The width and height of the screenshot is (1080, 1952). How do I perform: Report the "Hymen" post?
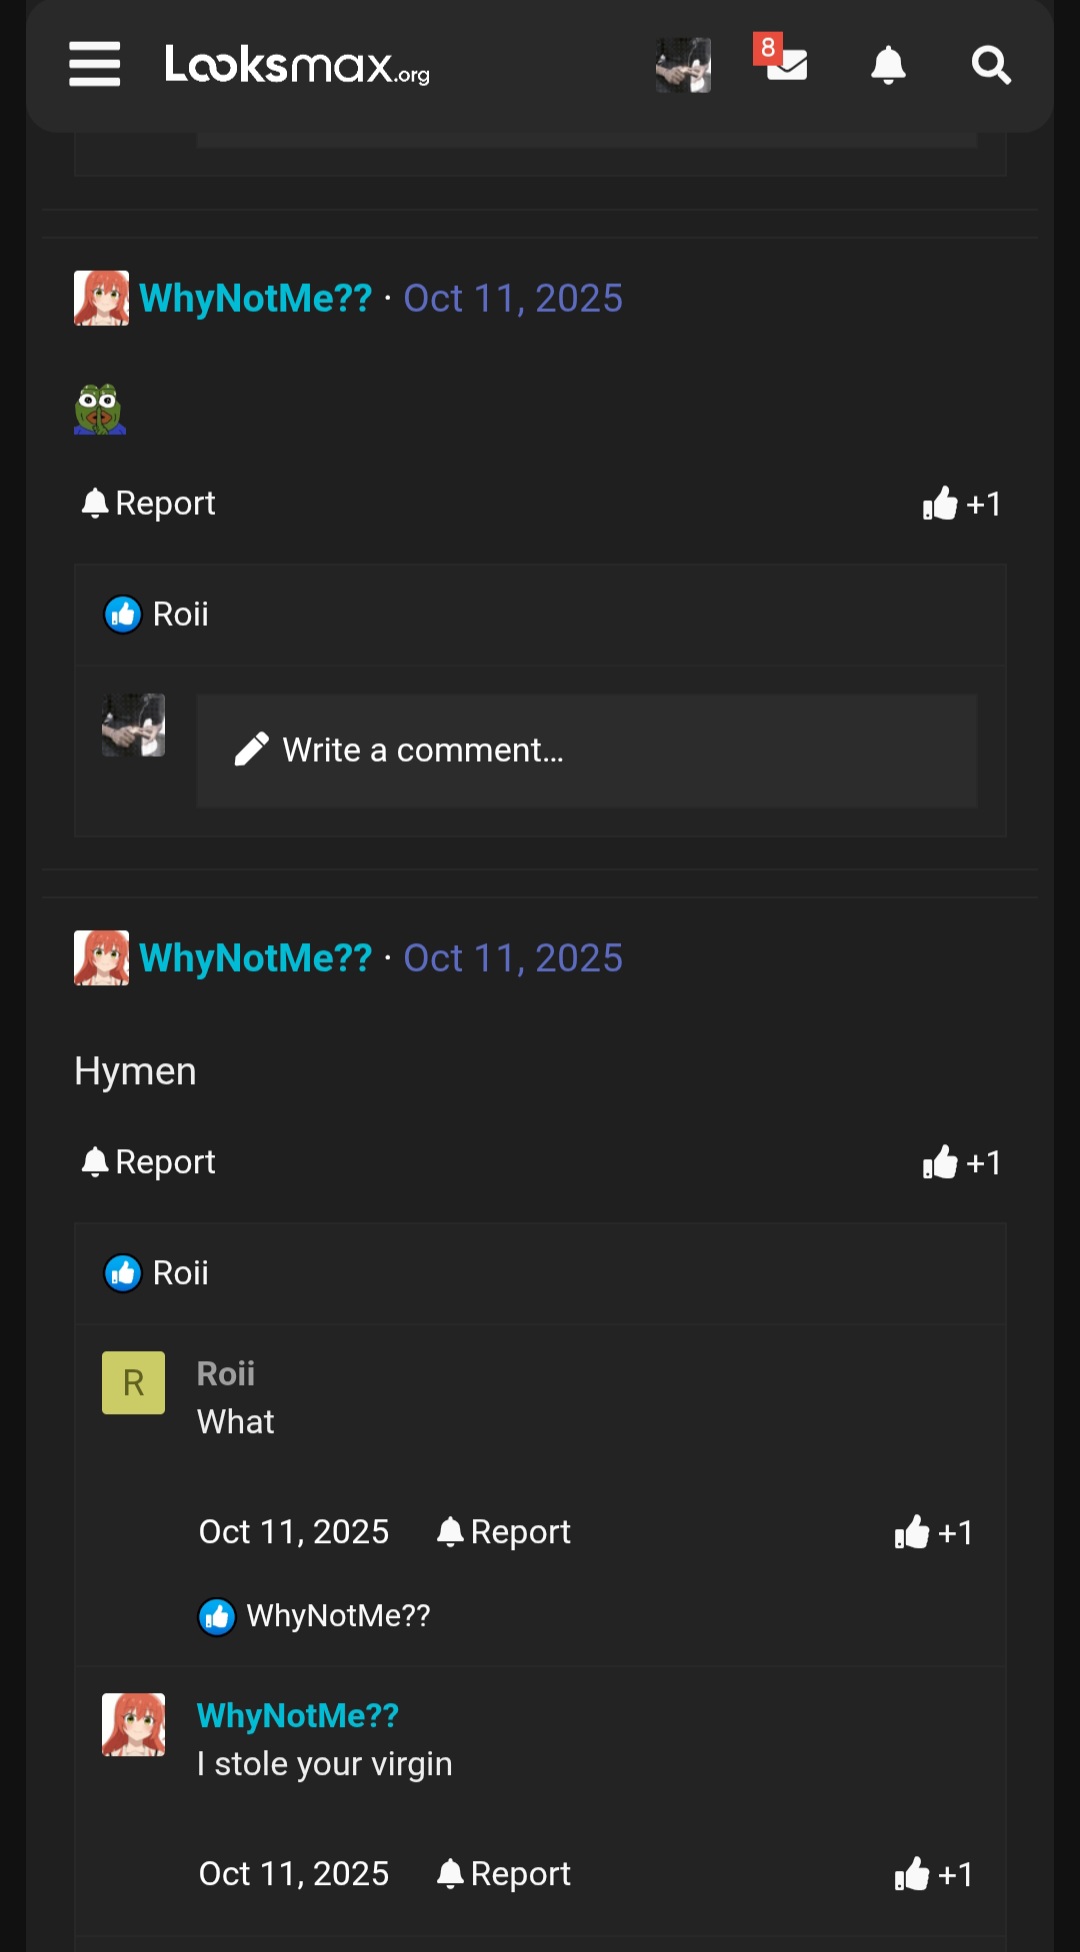(x=149, y=1162)
